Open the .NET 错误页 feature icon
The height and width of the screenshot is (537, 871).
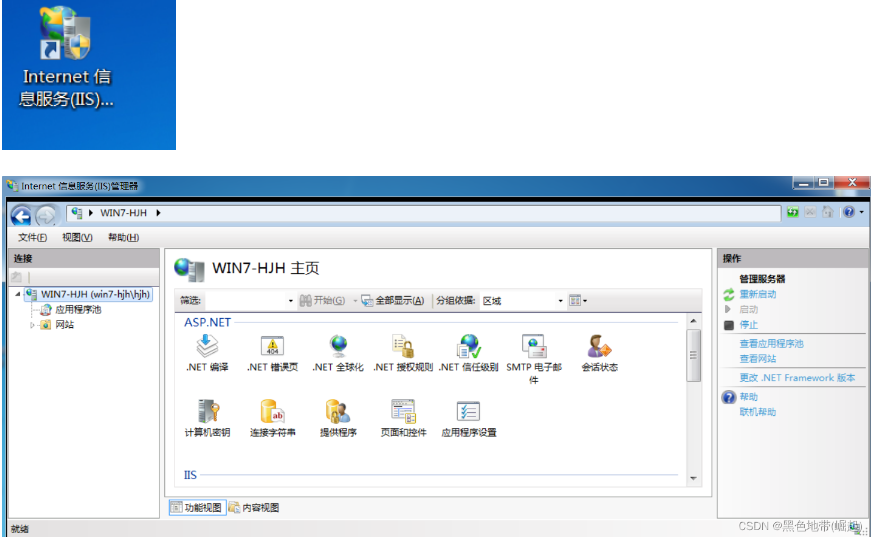(272, 353)
